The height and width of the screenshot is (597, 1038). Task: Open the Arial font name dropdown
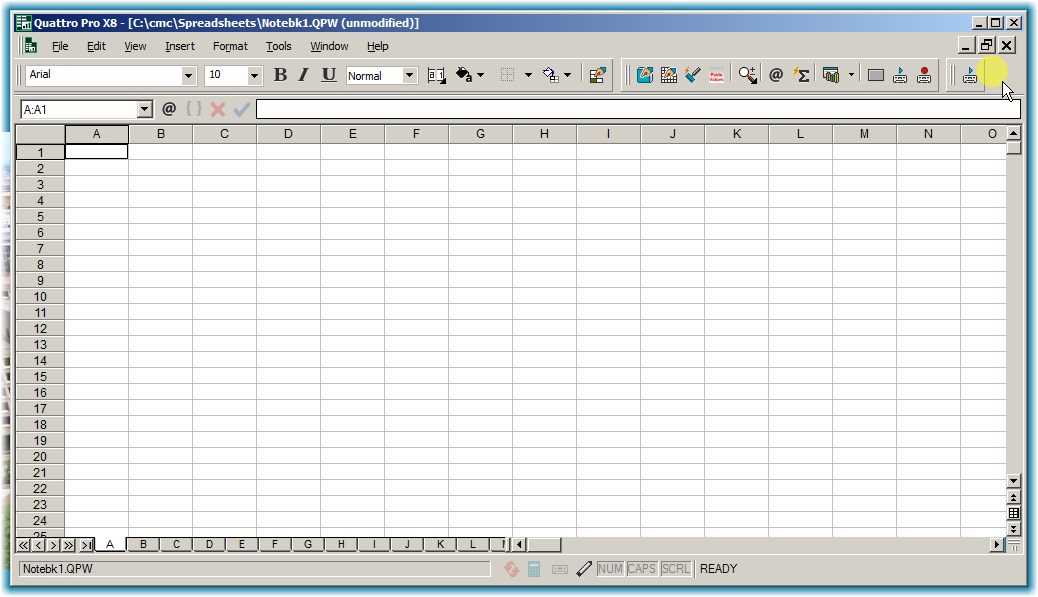tap(189, 76)
